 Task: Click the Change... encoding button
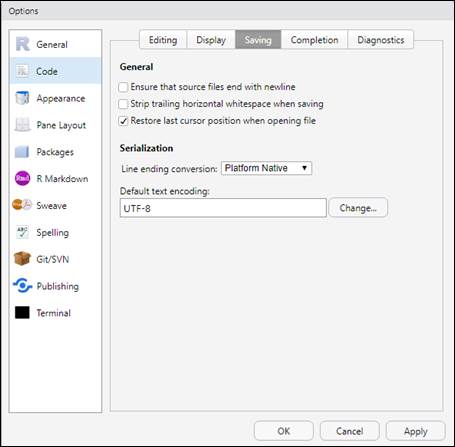click(x=358, y=208)
